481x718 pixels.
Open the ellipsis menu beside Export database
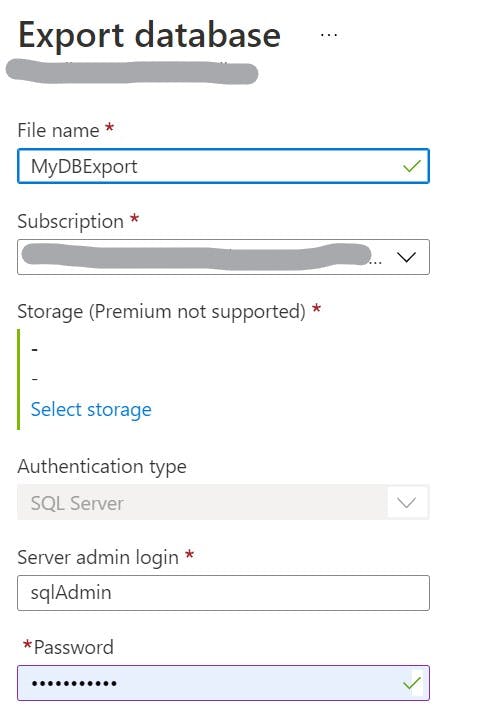329,35
